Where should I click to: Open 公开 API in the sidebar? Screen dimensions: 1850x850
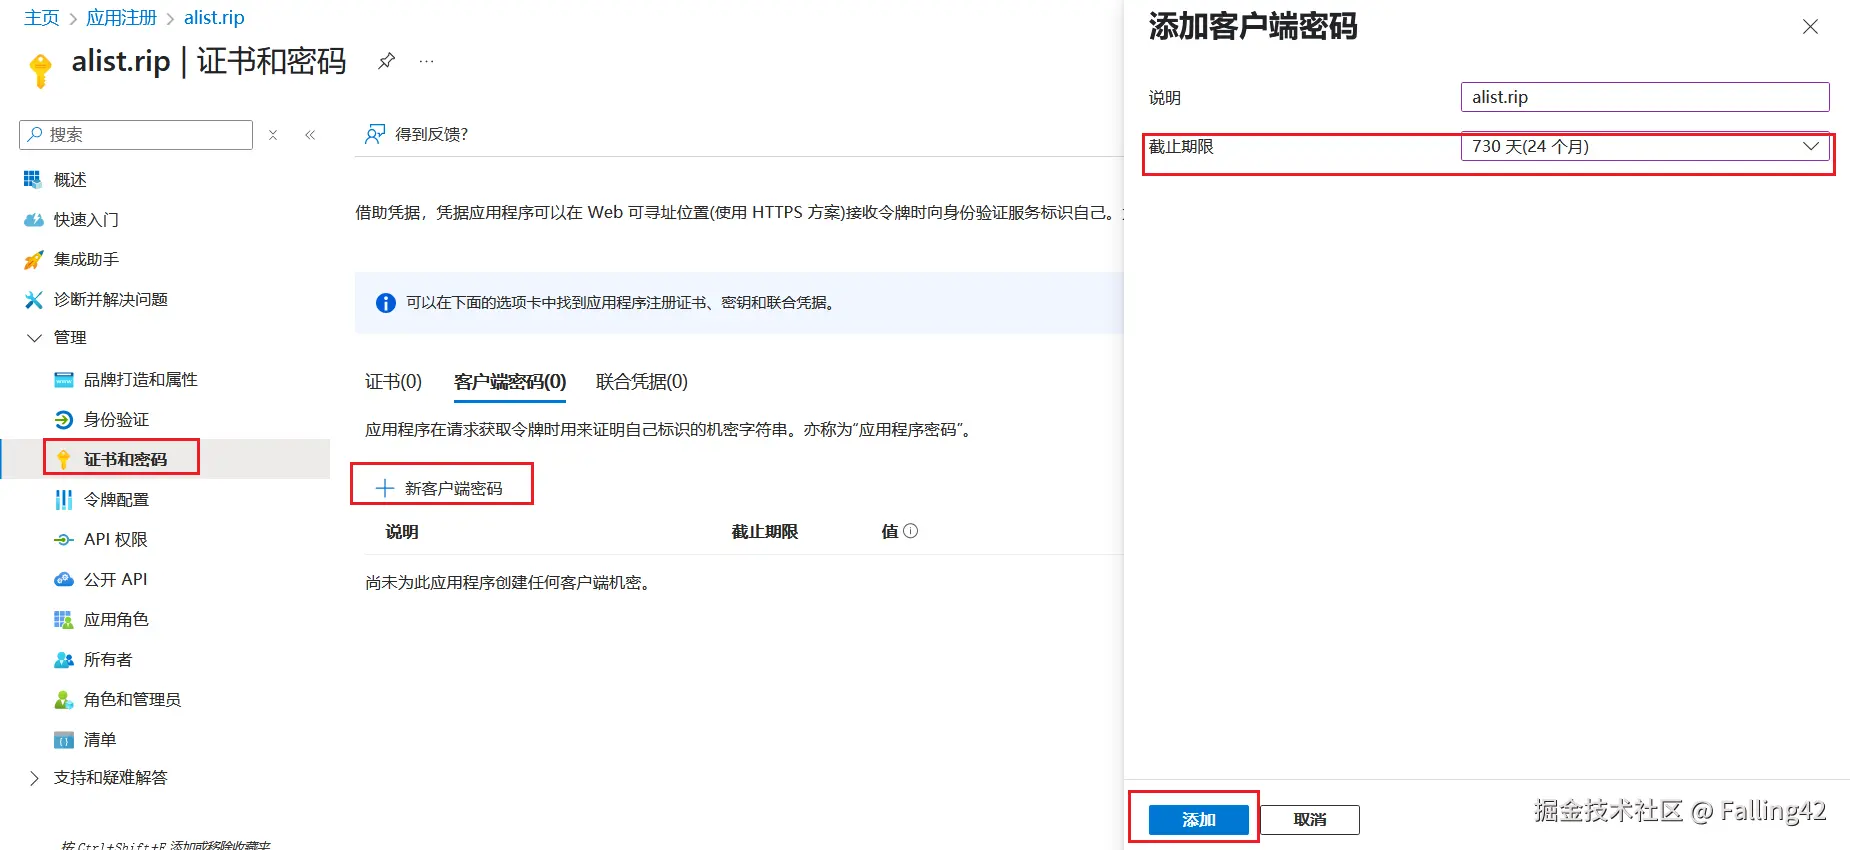click(115, 579)
